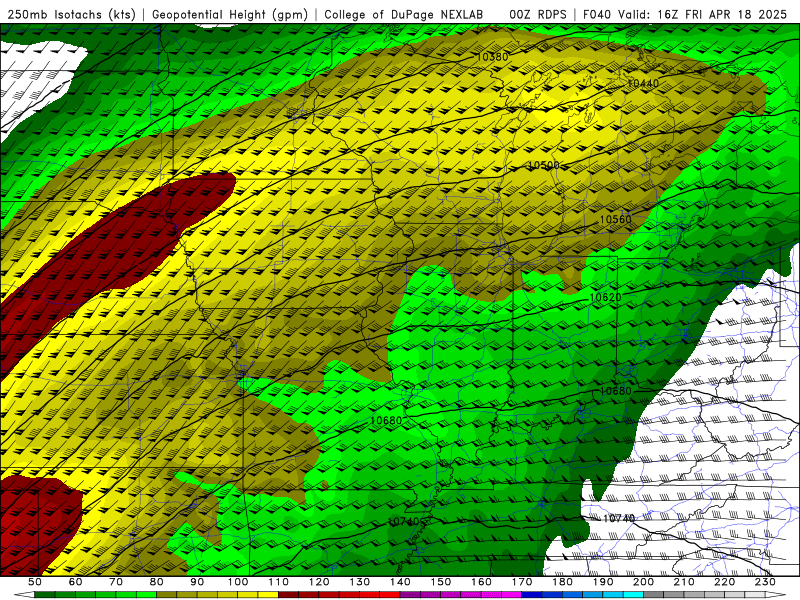Click the 10440 height contour label
Screen dimensions: 800x600
[643, 83]
